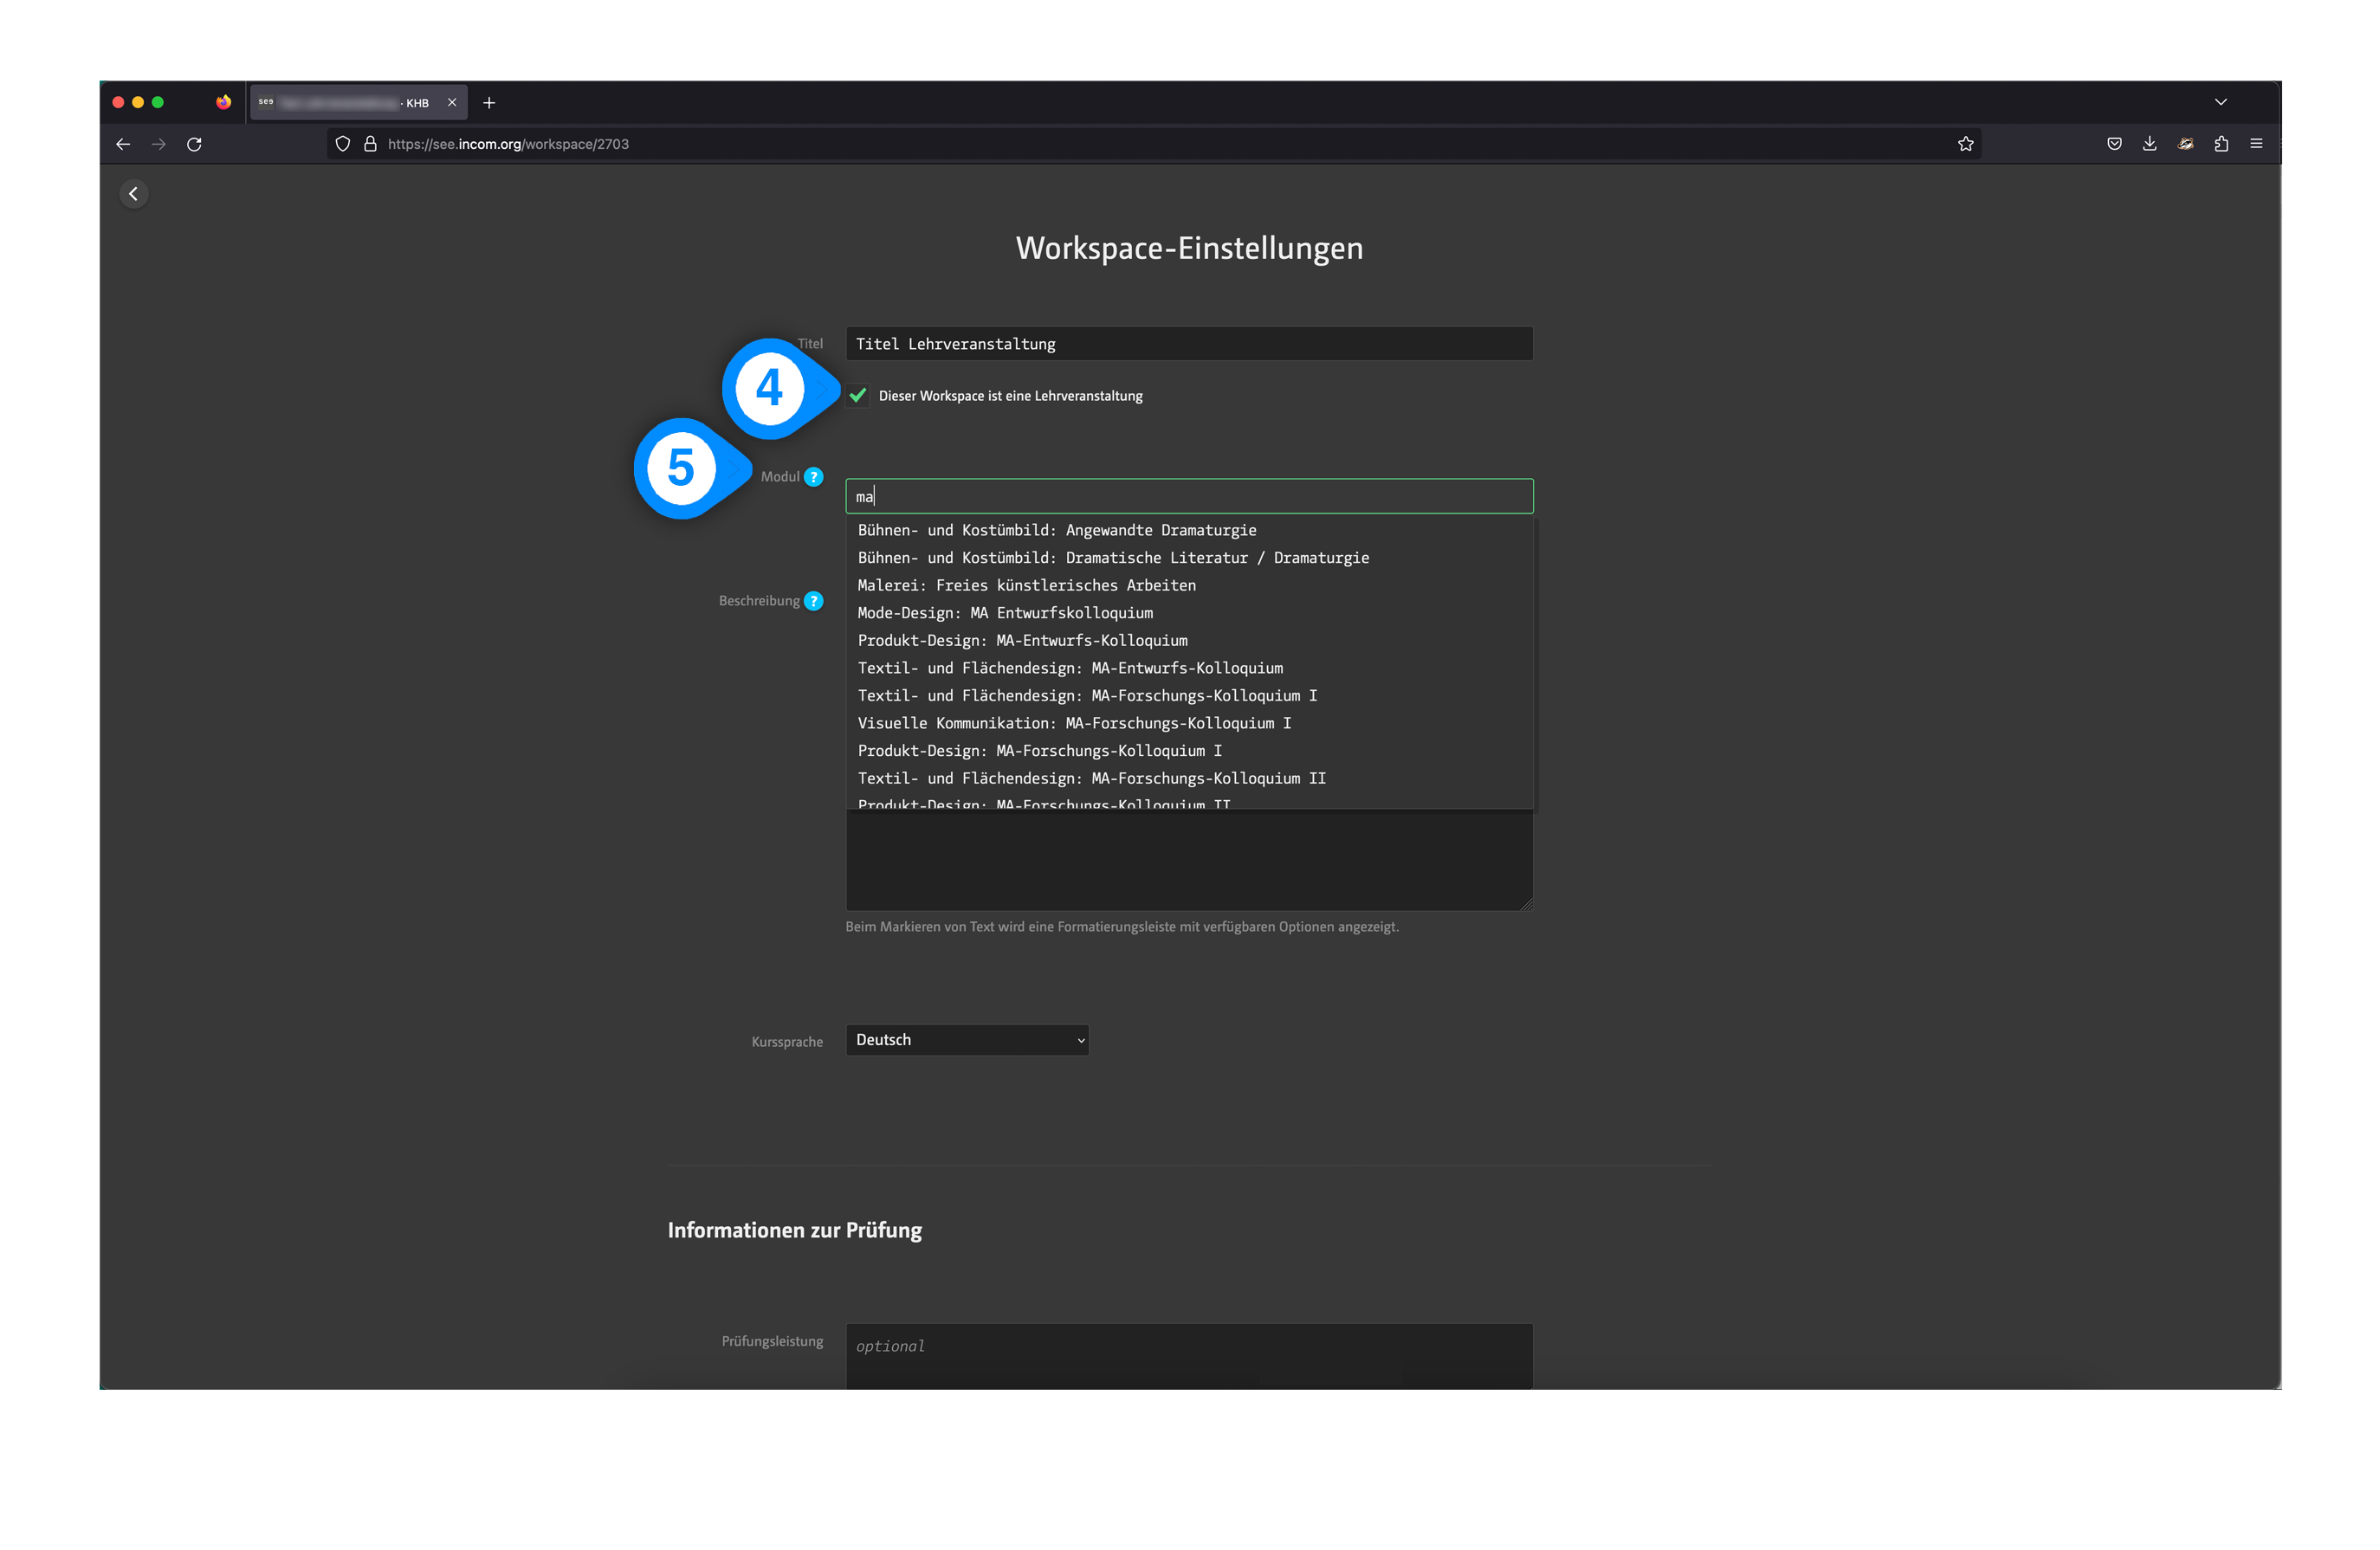
Task: Open the downloads panel
Action: tap(2150, 144)
